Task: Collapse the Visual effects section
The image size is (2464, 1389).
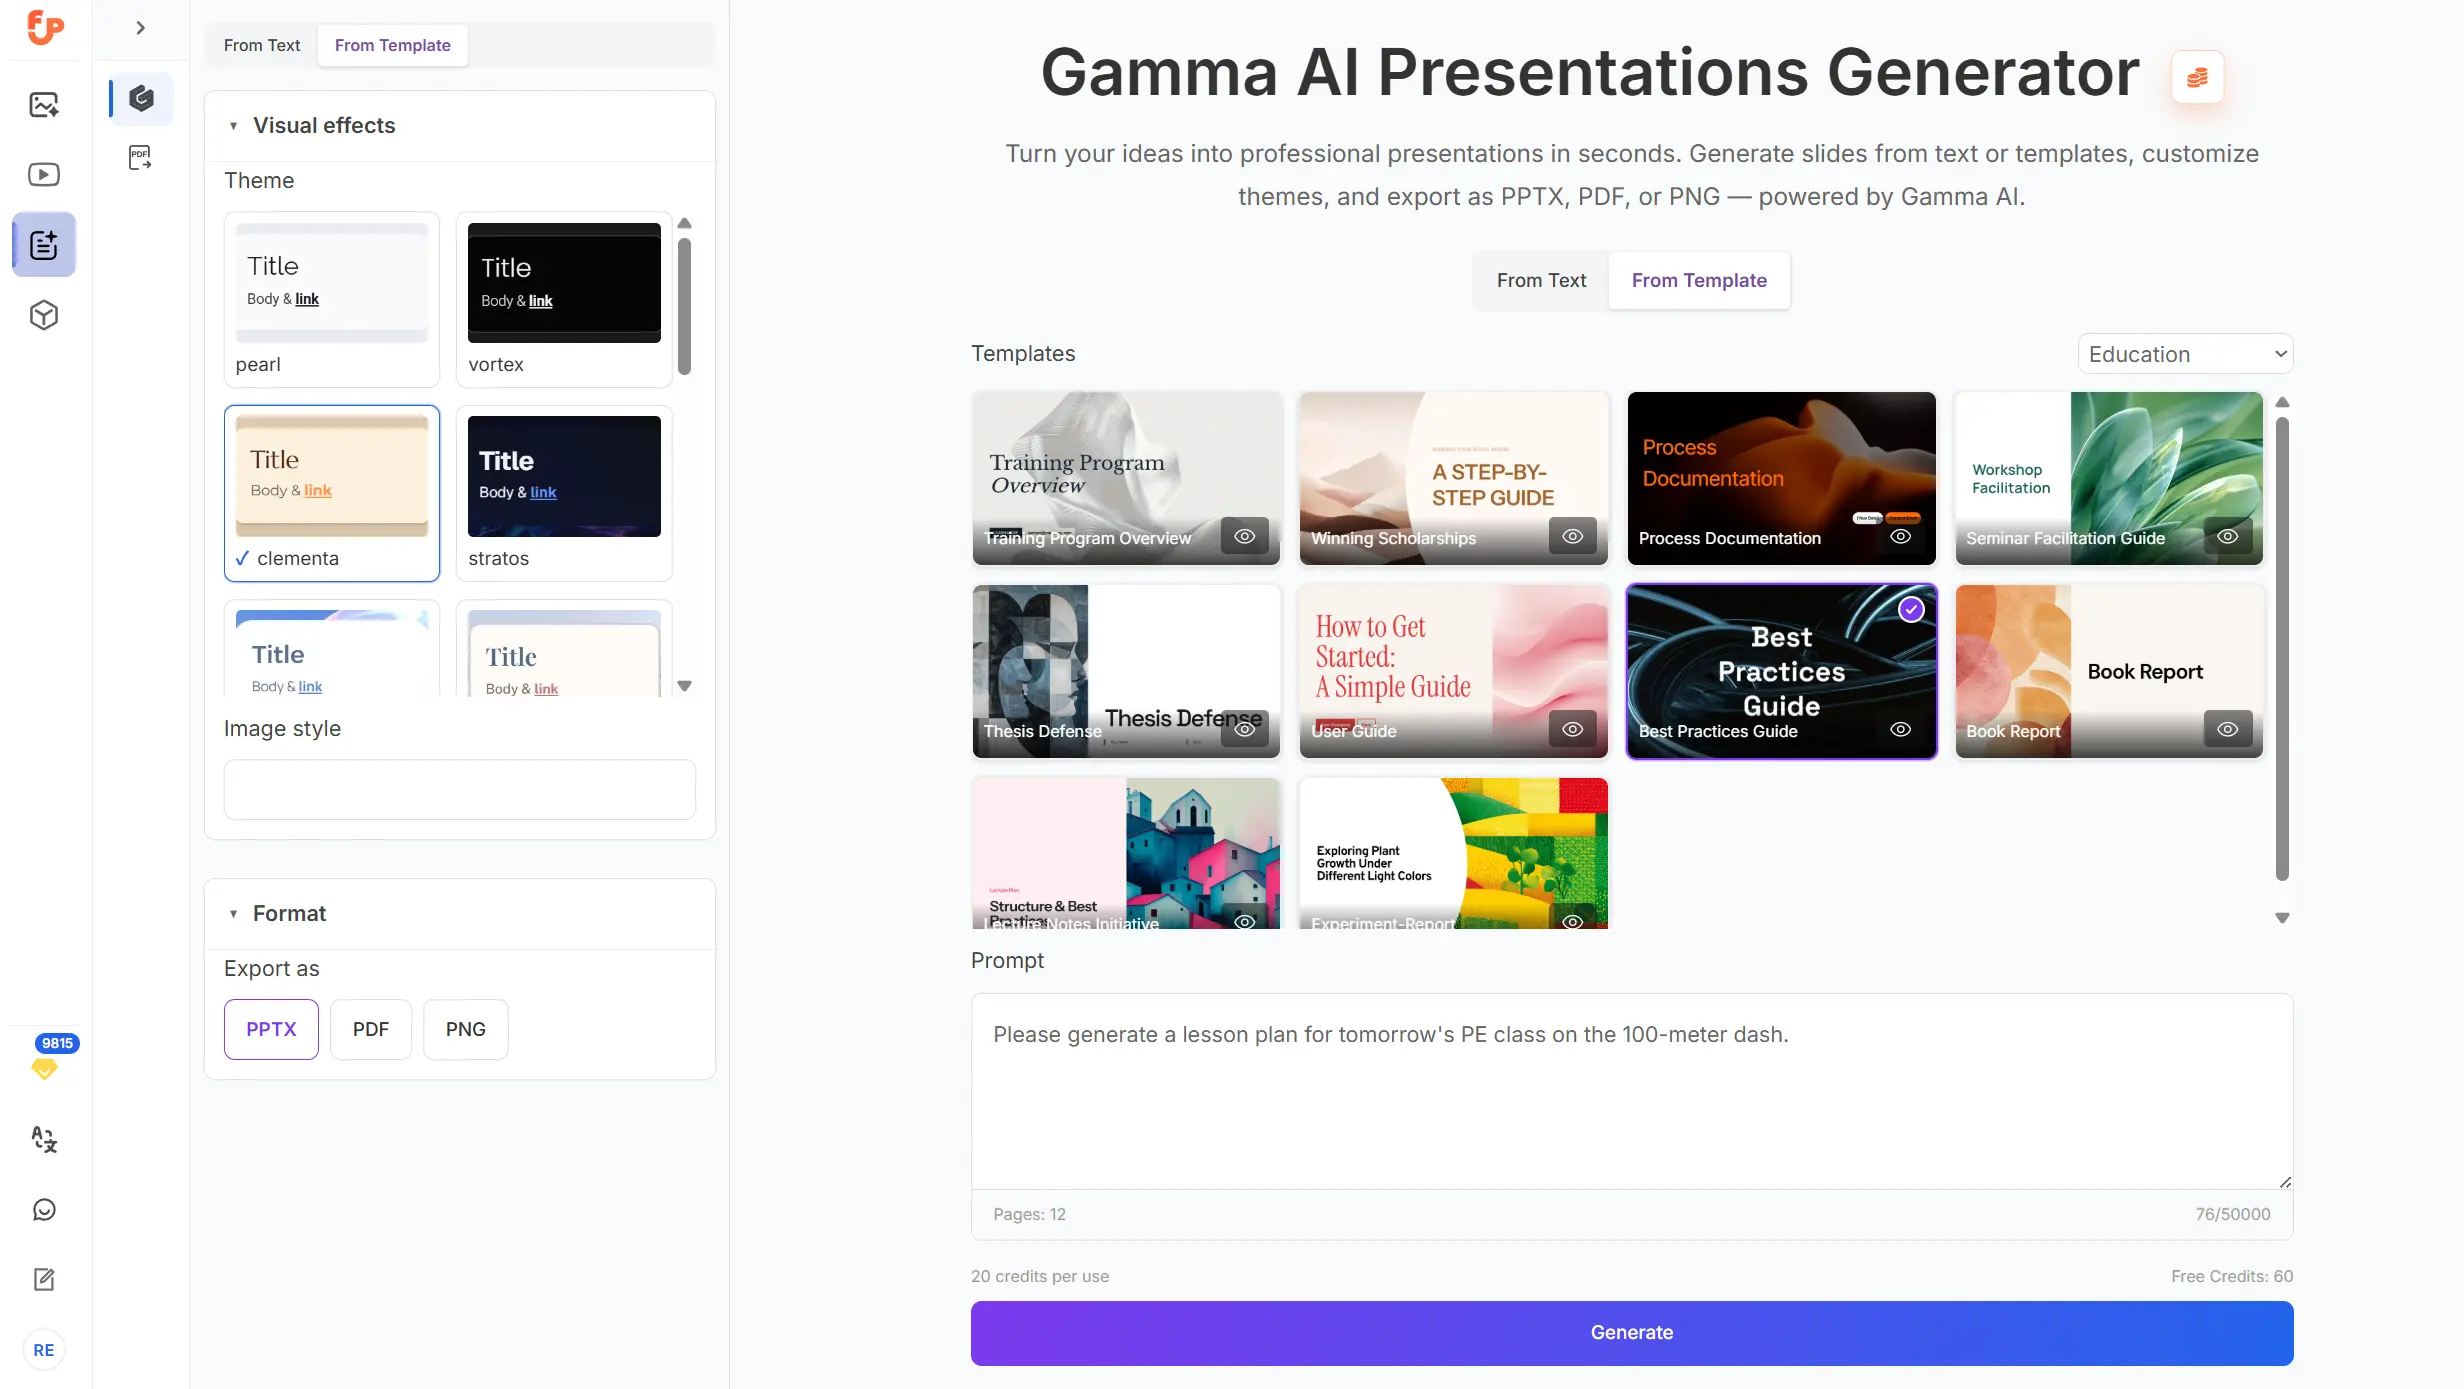Action: (x=234, y=126)
